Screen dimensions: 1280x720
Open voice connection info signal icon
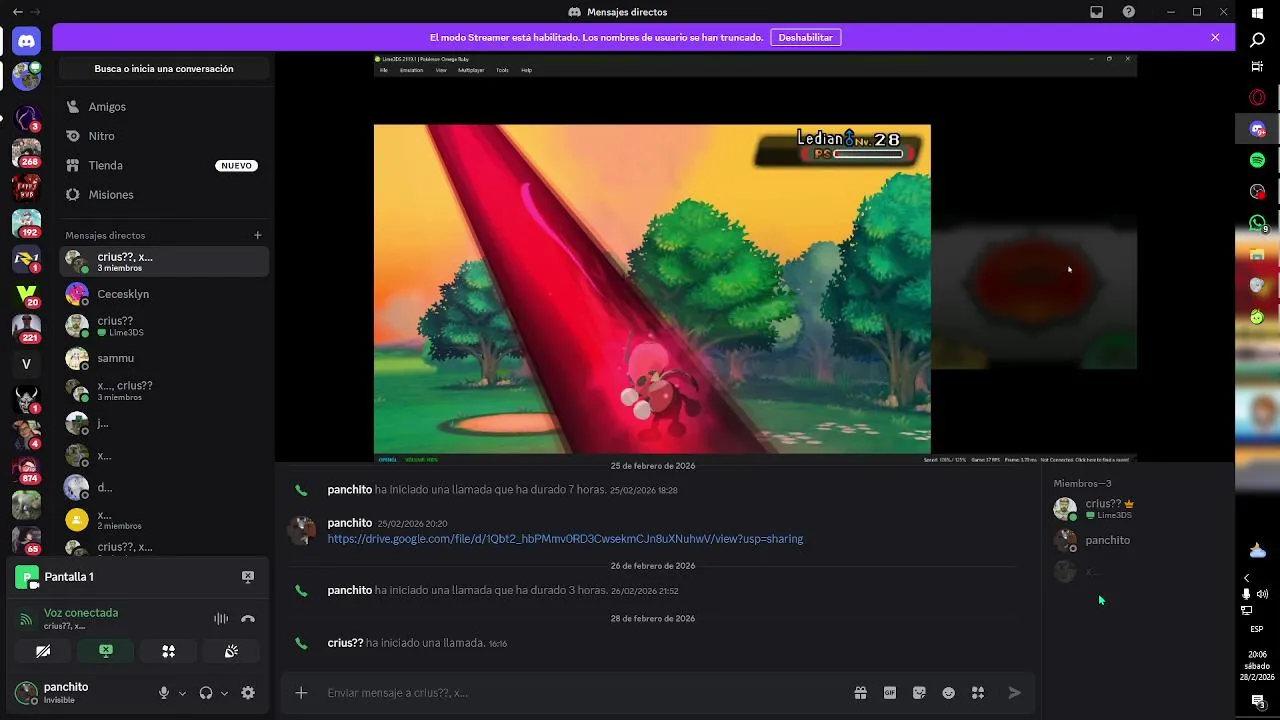pyautogui.click(x=26, y=619)
